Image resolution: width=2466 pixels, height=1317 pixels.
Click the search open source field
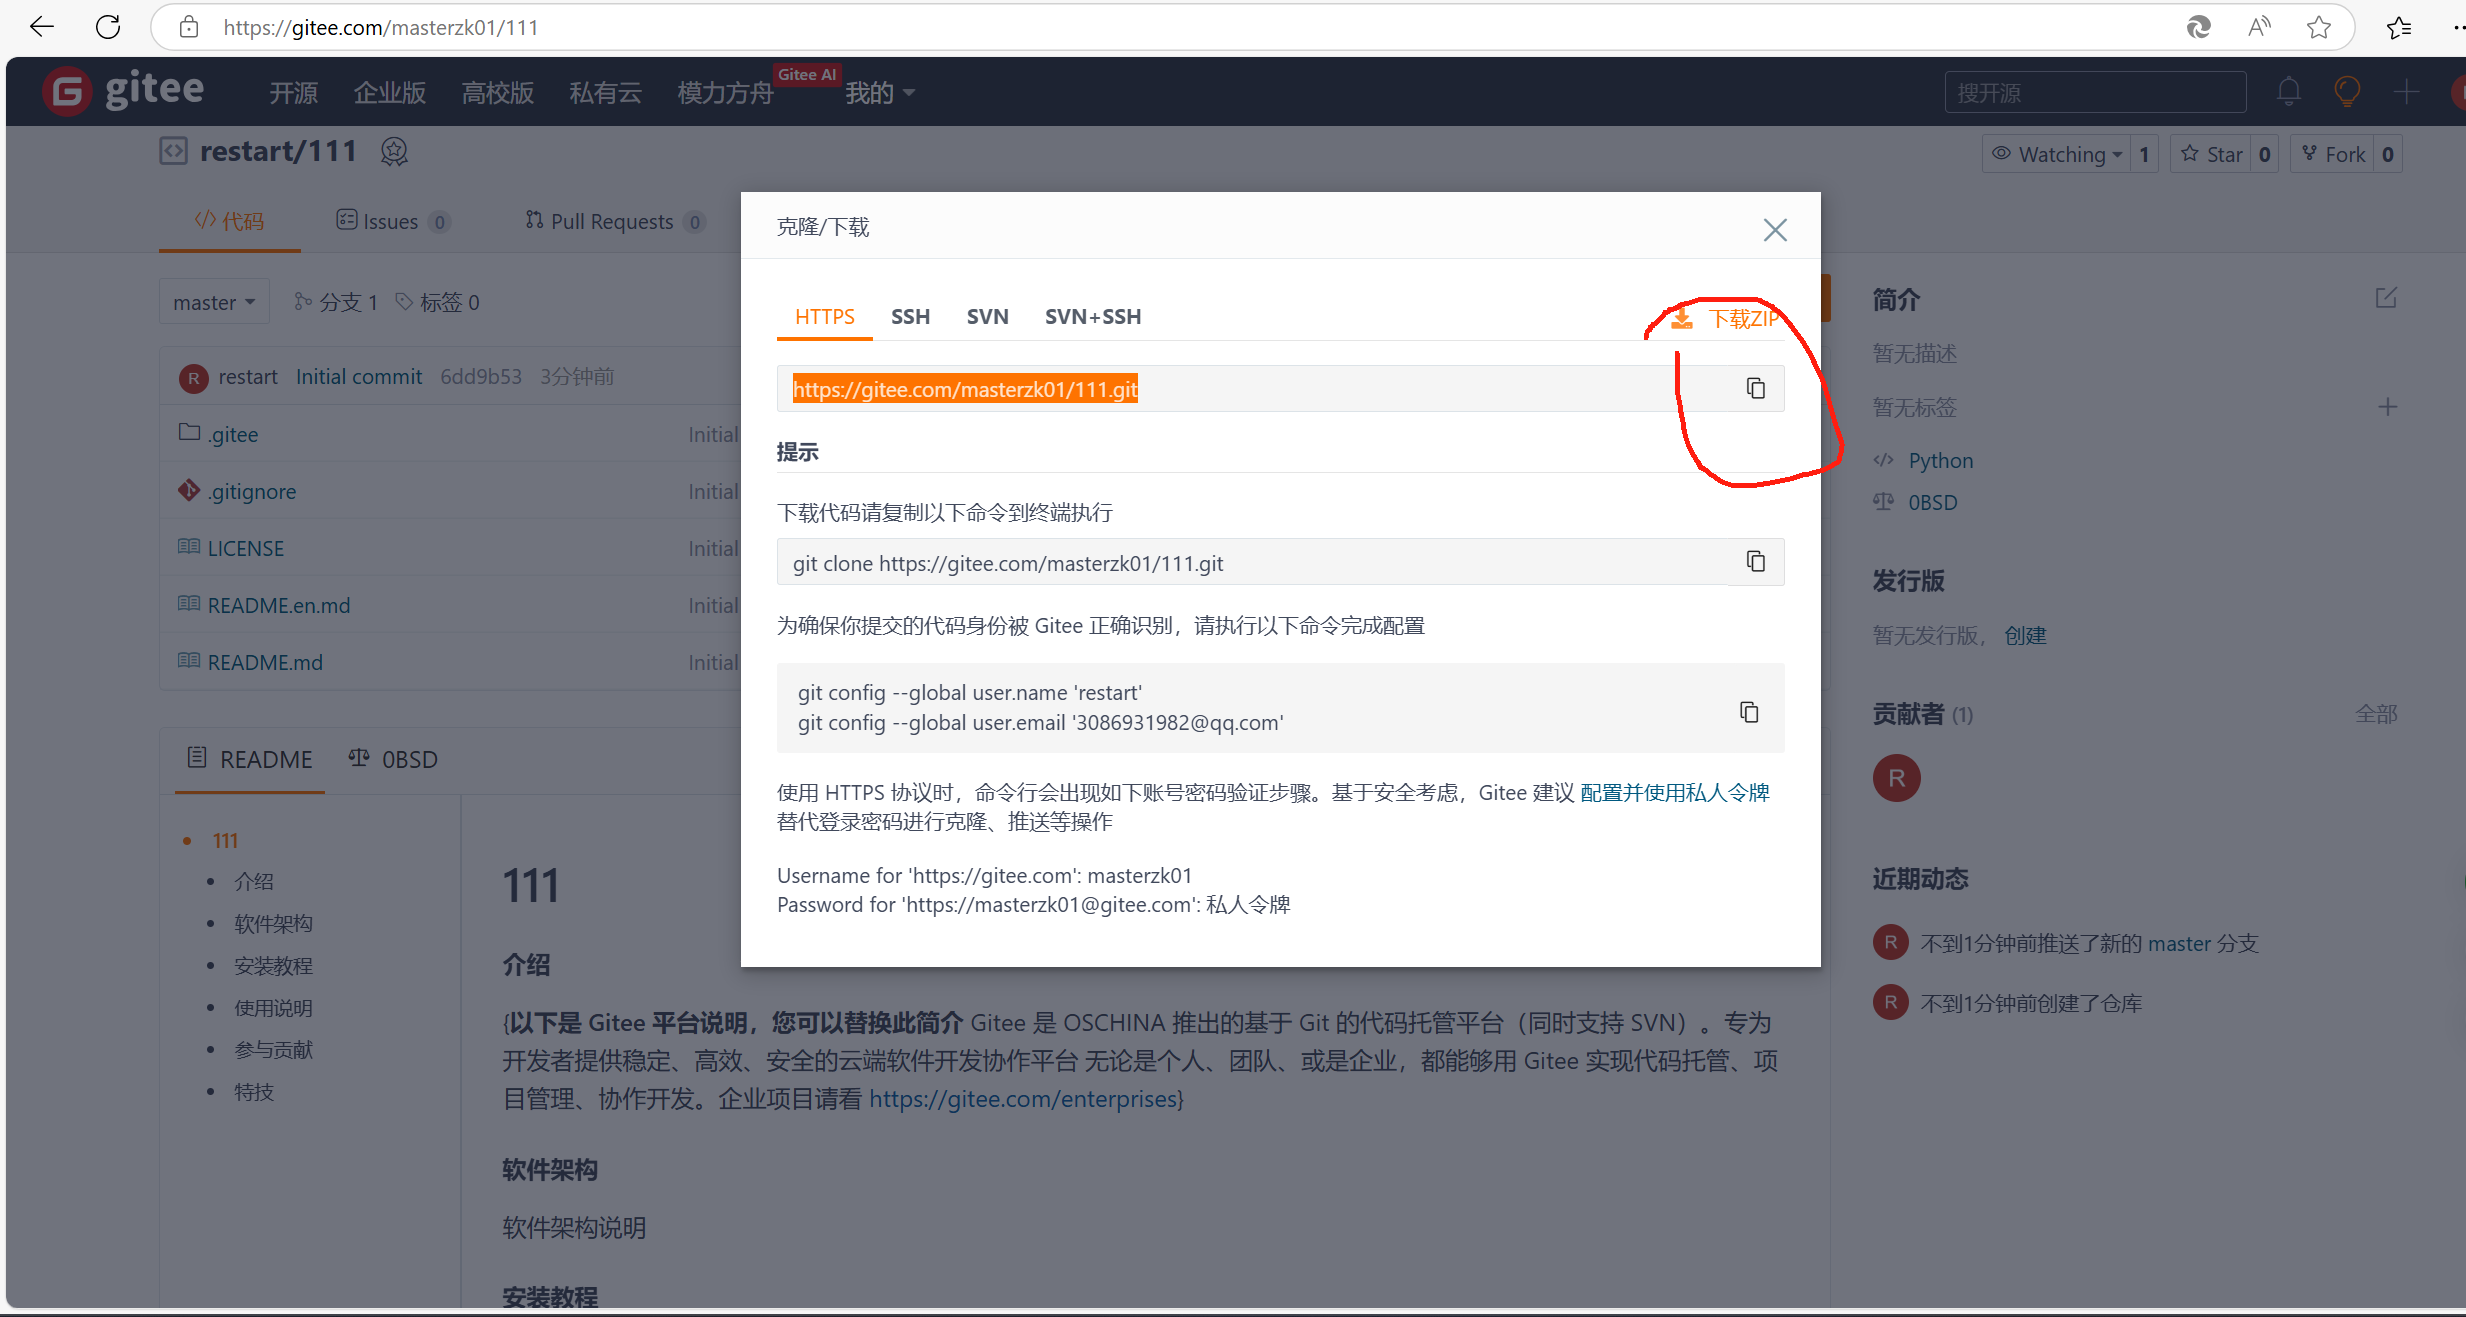2094,93
